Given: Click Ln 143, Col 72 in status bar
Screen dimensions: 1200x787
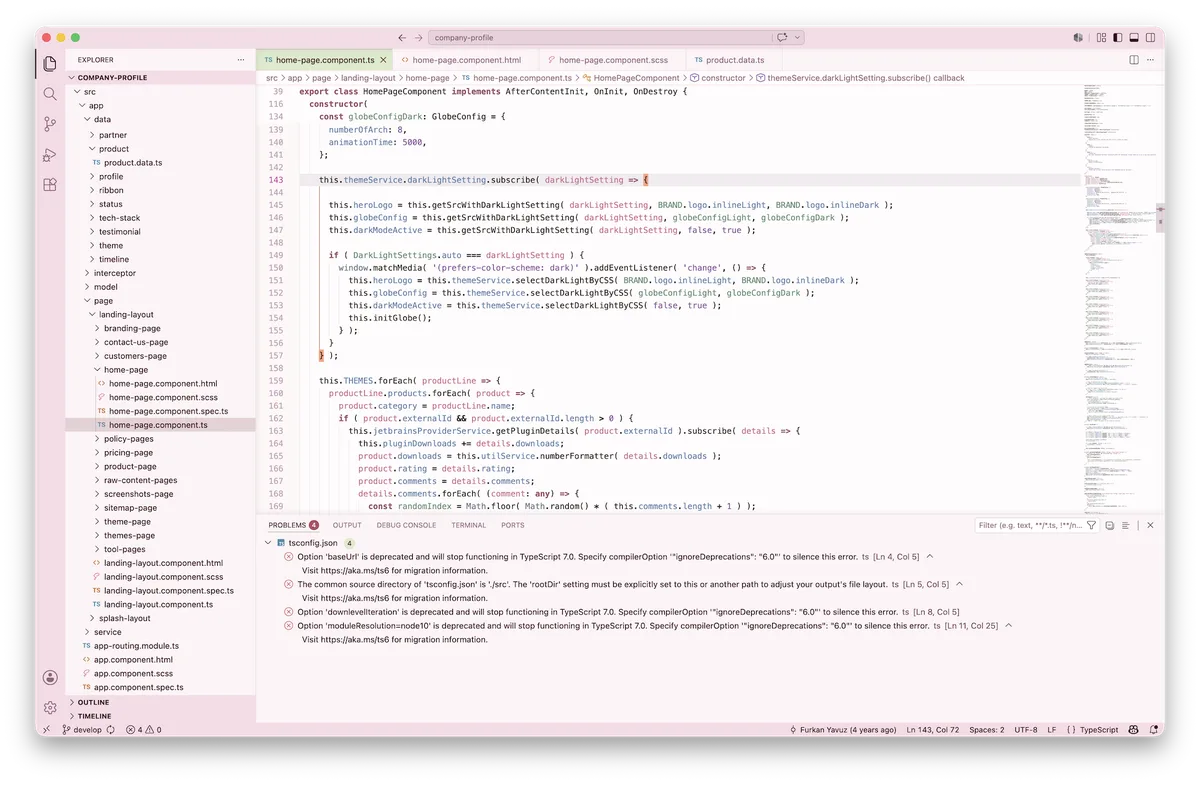Looking at the screenshot, I should point(933,730).
